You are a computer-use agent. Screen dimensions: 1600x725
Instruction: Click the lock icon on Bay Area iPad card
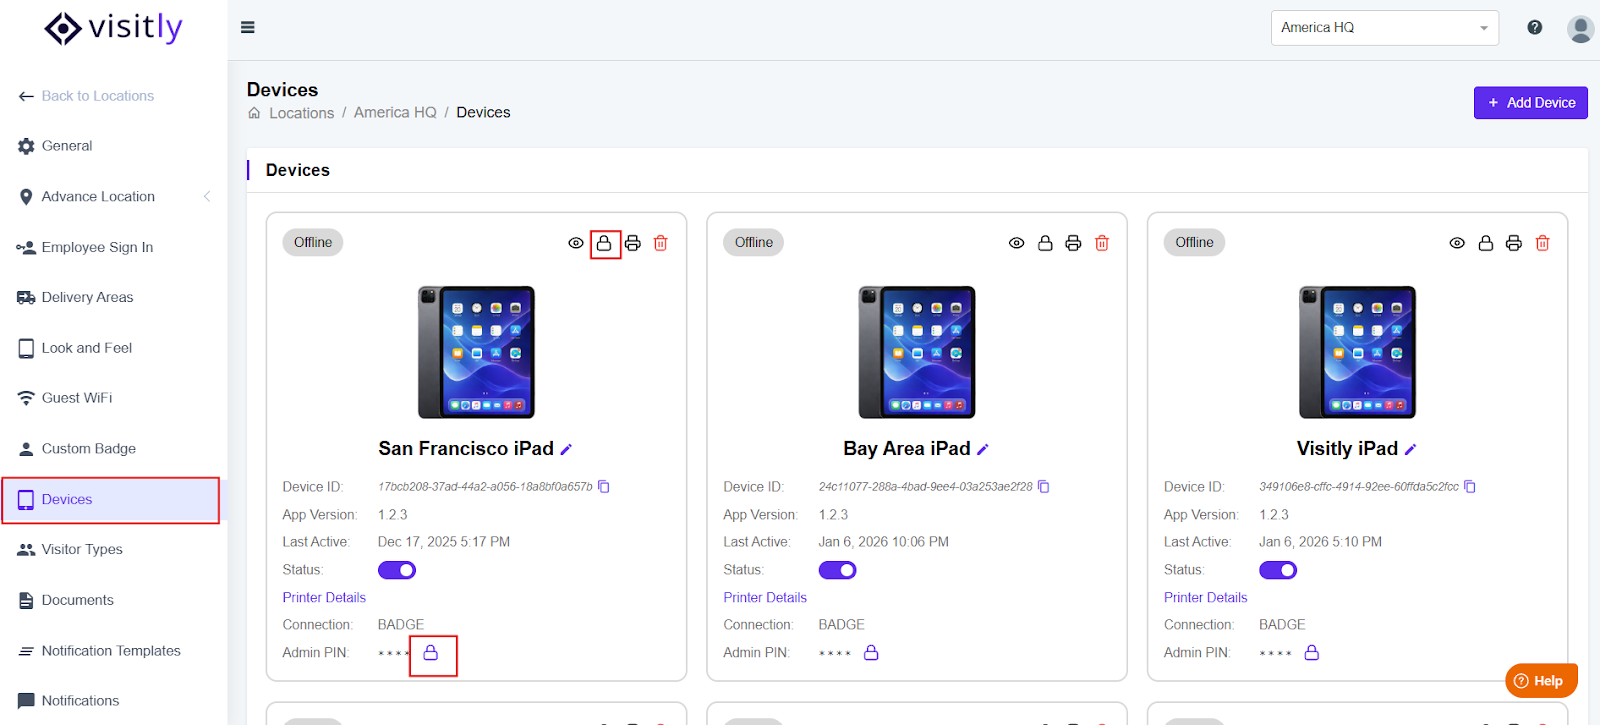[x=1045, y=243]
